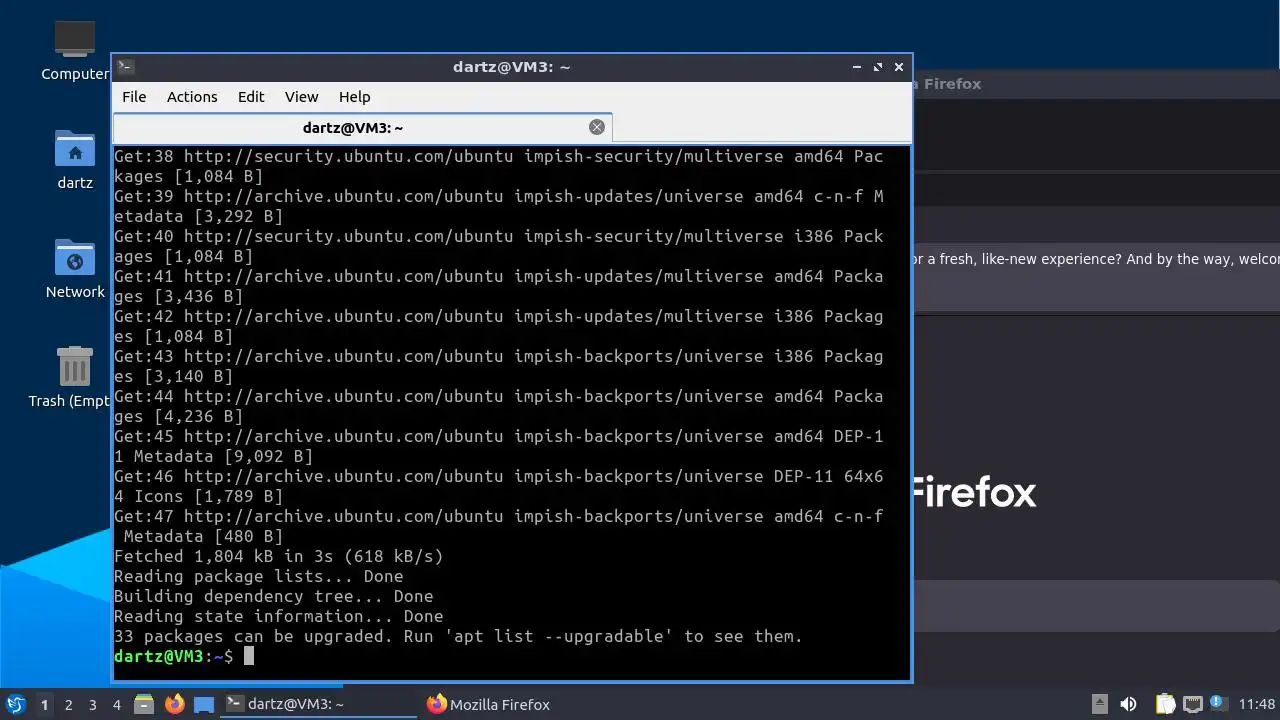The image size is (1280, 720).
Task: Open the clipboard manager tray icon
Action: (1165, 704)
